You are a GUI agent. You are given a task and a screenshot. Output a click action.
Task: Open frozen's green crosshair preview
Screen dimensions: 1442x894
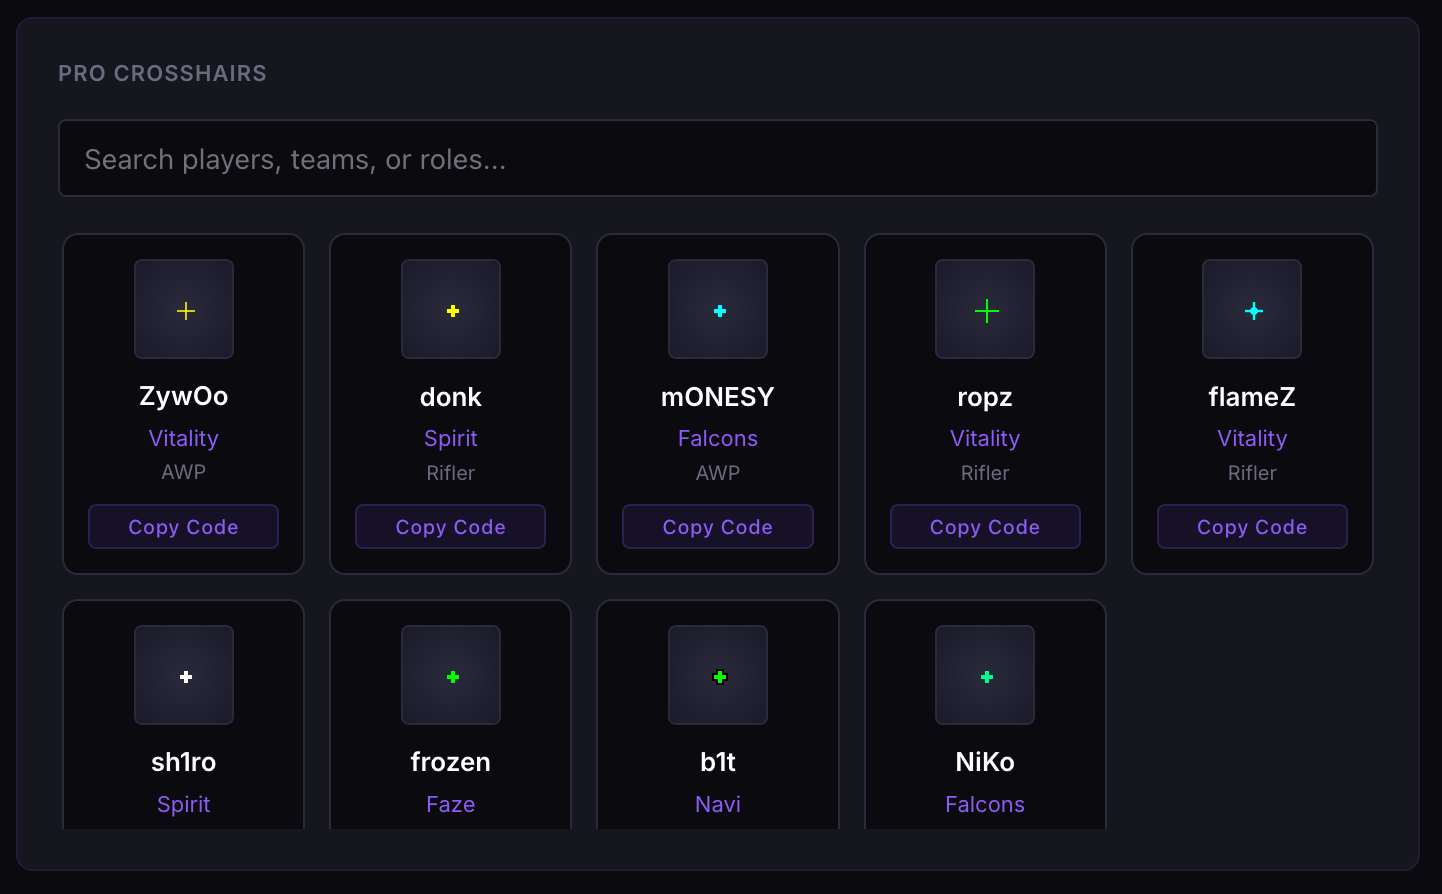click(x=451, y=675)
